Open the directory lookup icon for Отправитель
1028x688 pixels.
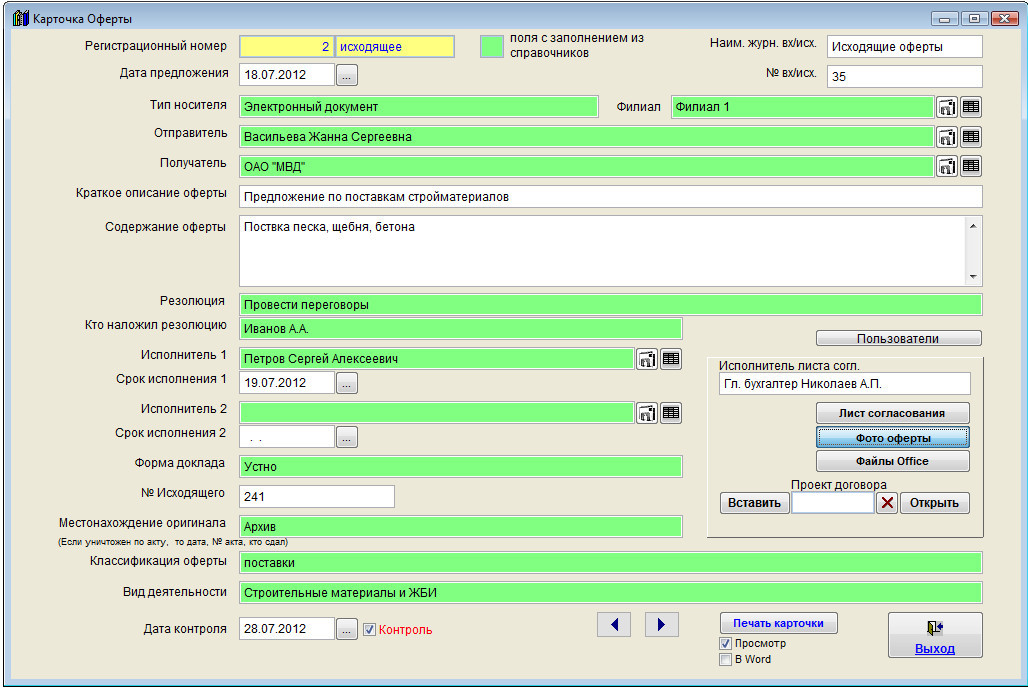pos(946,137)
